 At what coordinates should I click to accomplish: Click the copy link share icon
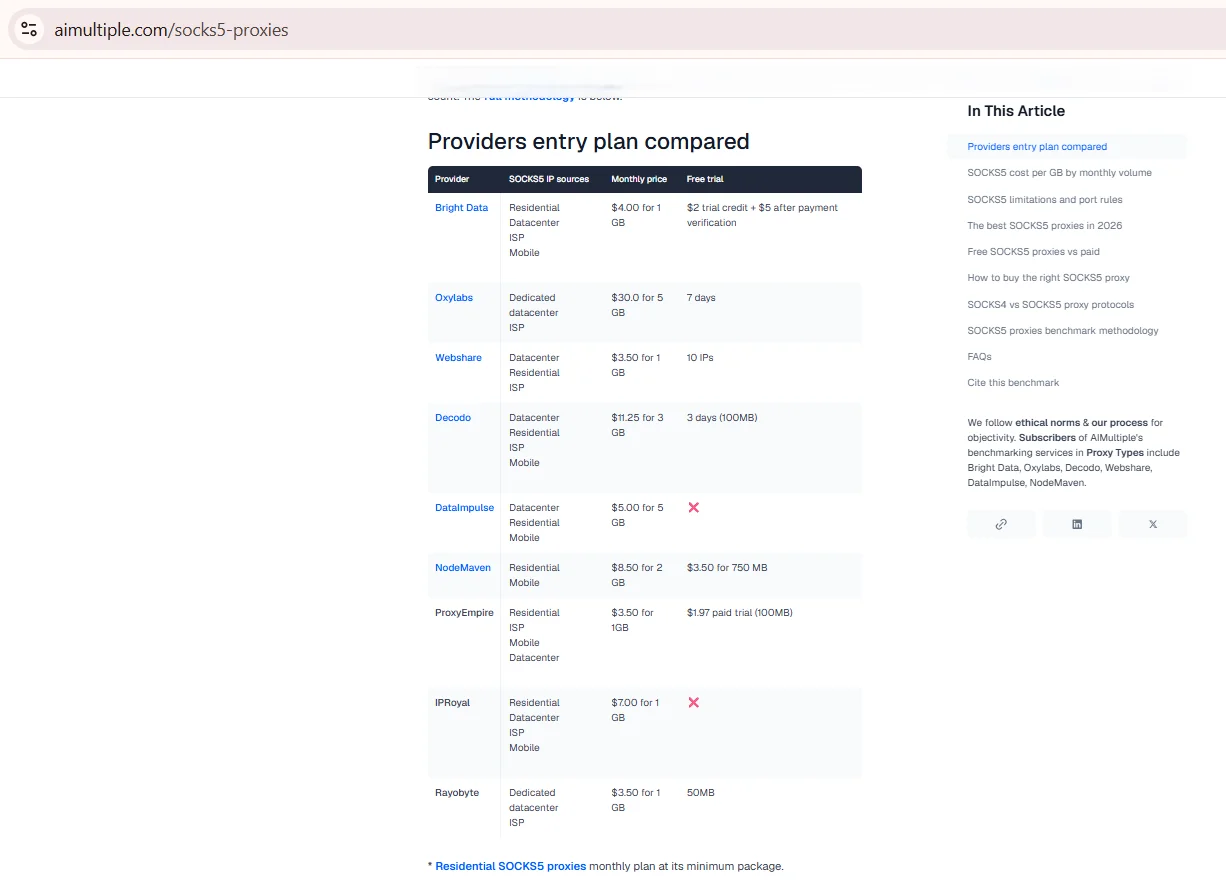[1001, 524]
